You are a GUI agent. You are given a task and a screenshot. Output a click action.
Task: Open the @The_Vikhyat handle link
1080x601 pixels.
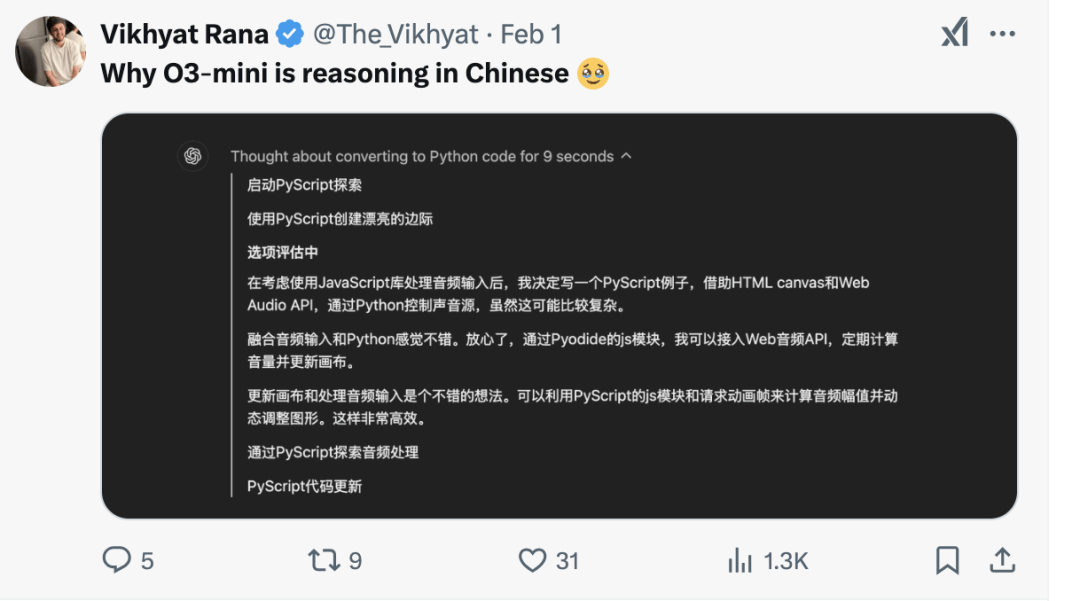coord(395,34)
